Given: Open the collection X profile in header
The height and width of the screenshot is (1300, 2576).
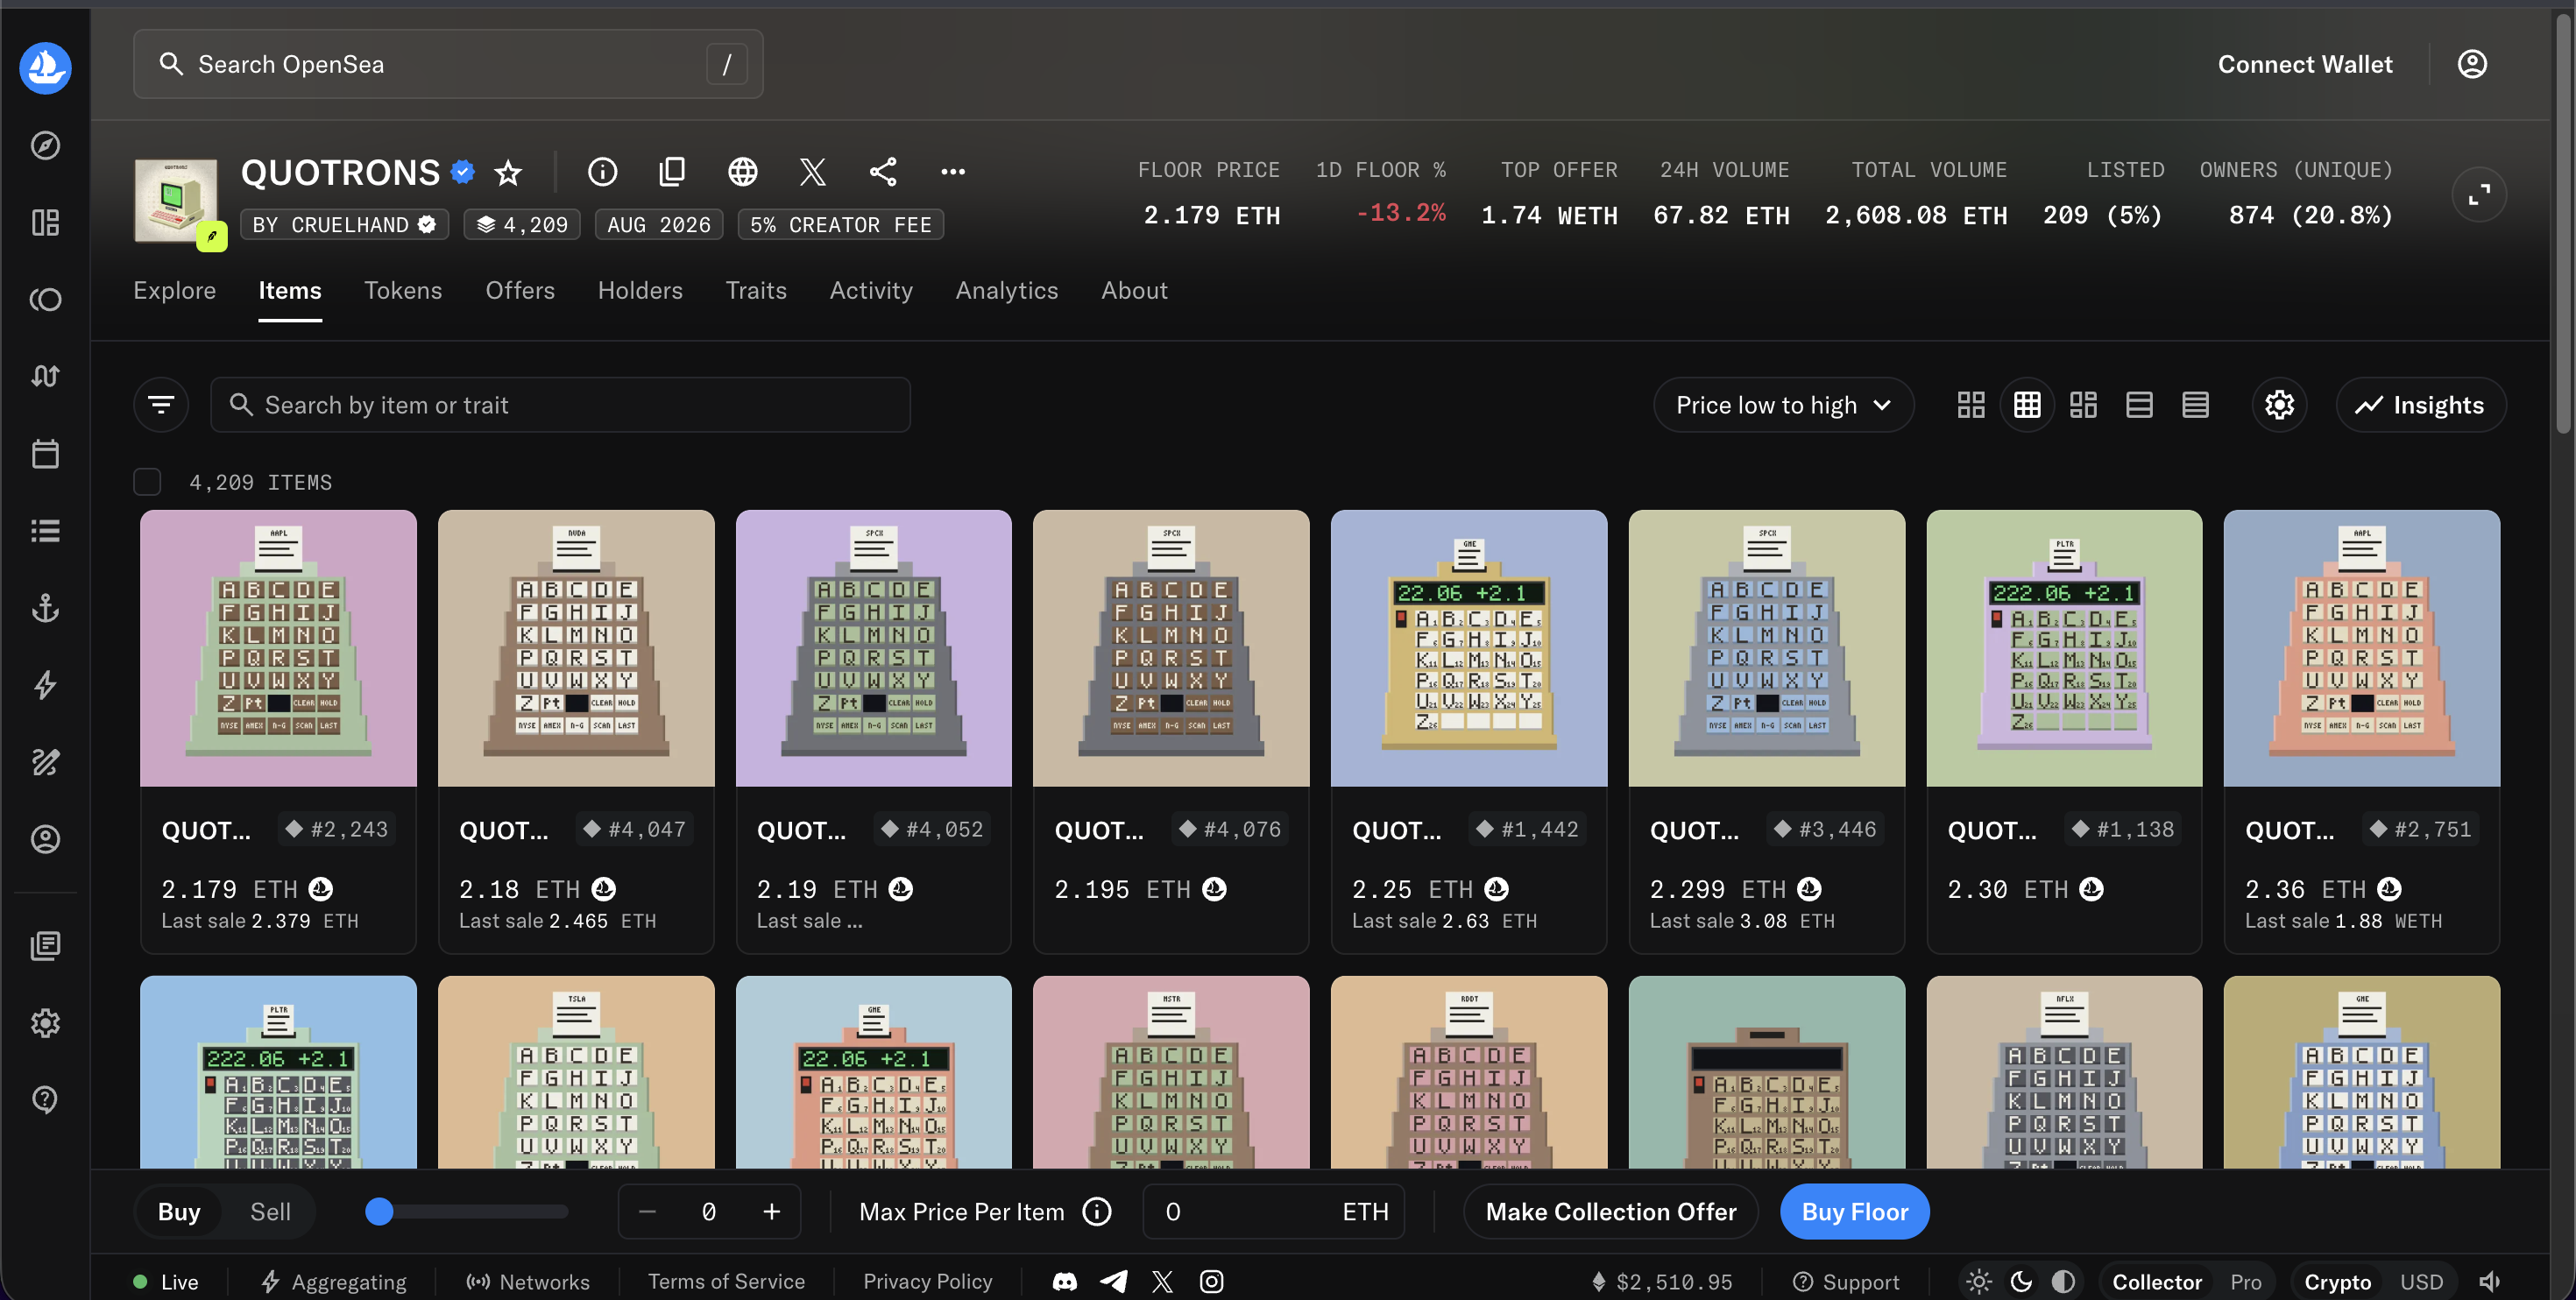Looking at the screenshot, I should 812,172.
